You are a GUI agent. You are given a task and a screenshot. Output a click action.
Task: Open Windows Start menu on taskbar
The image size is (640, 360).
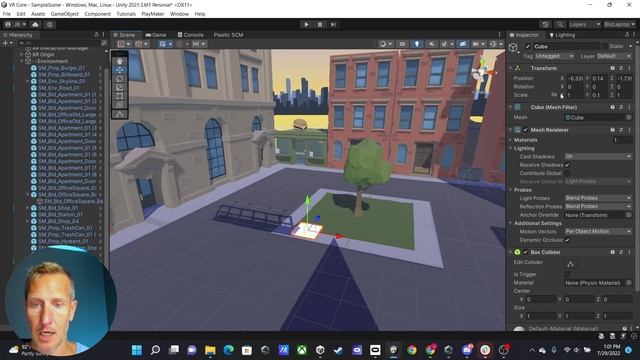click(137, 350)
